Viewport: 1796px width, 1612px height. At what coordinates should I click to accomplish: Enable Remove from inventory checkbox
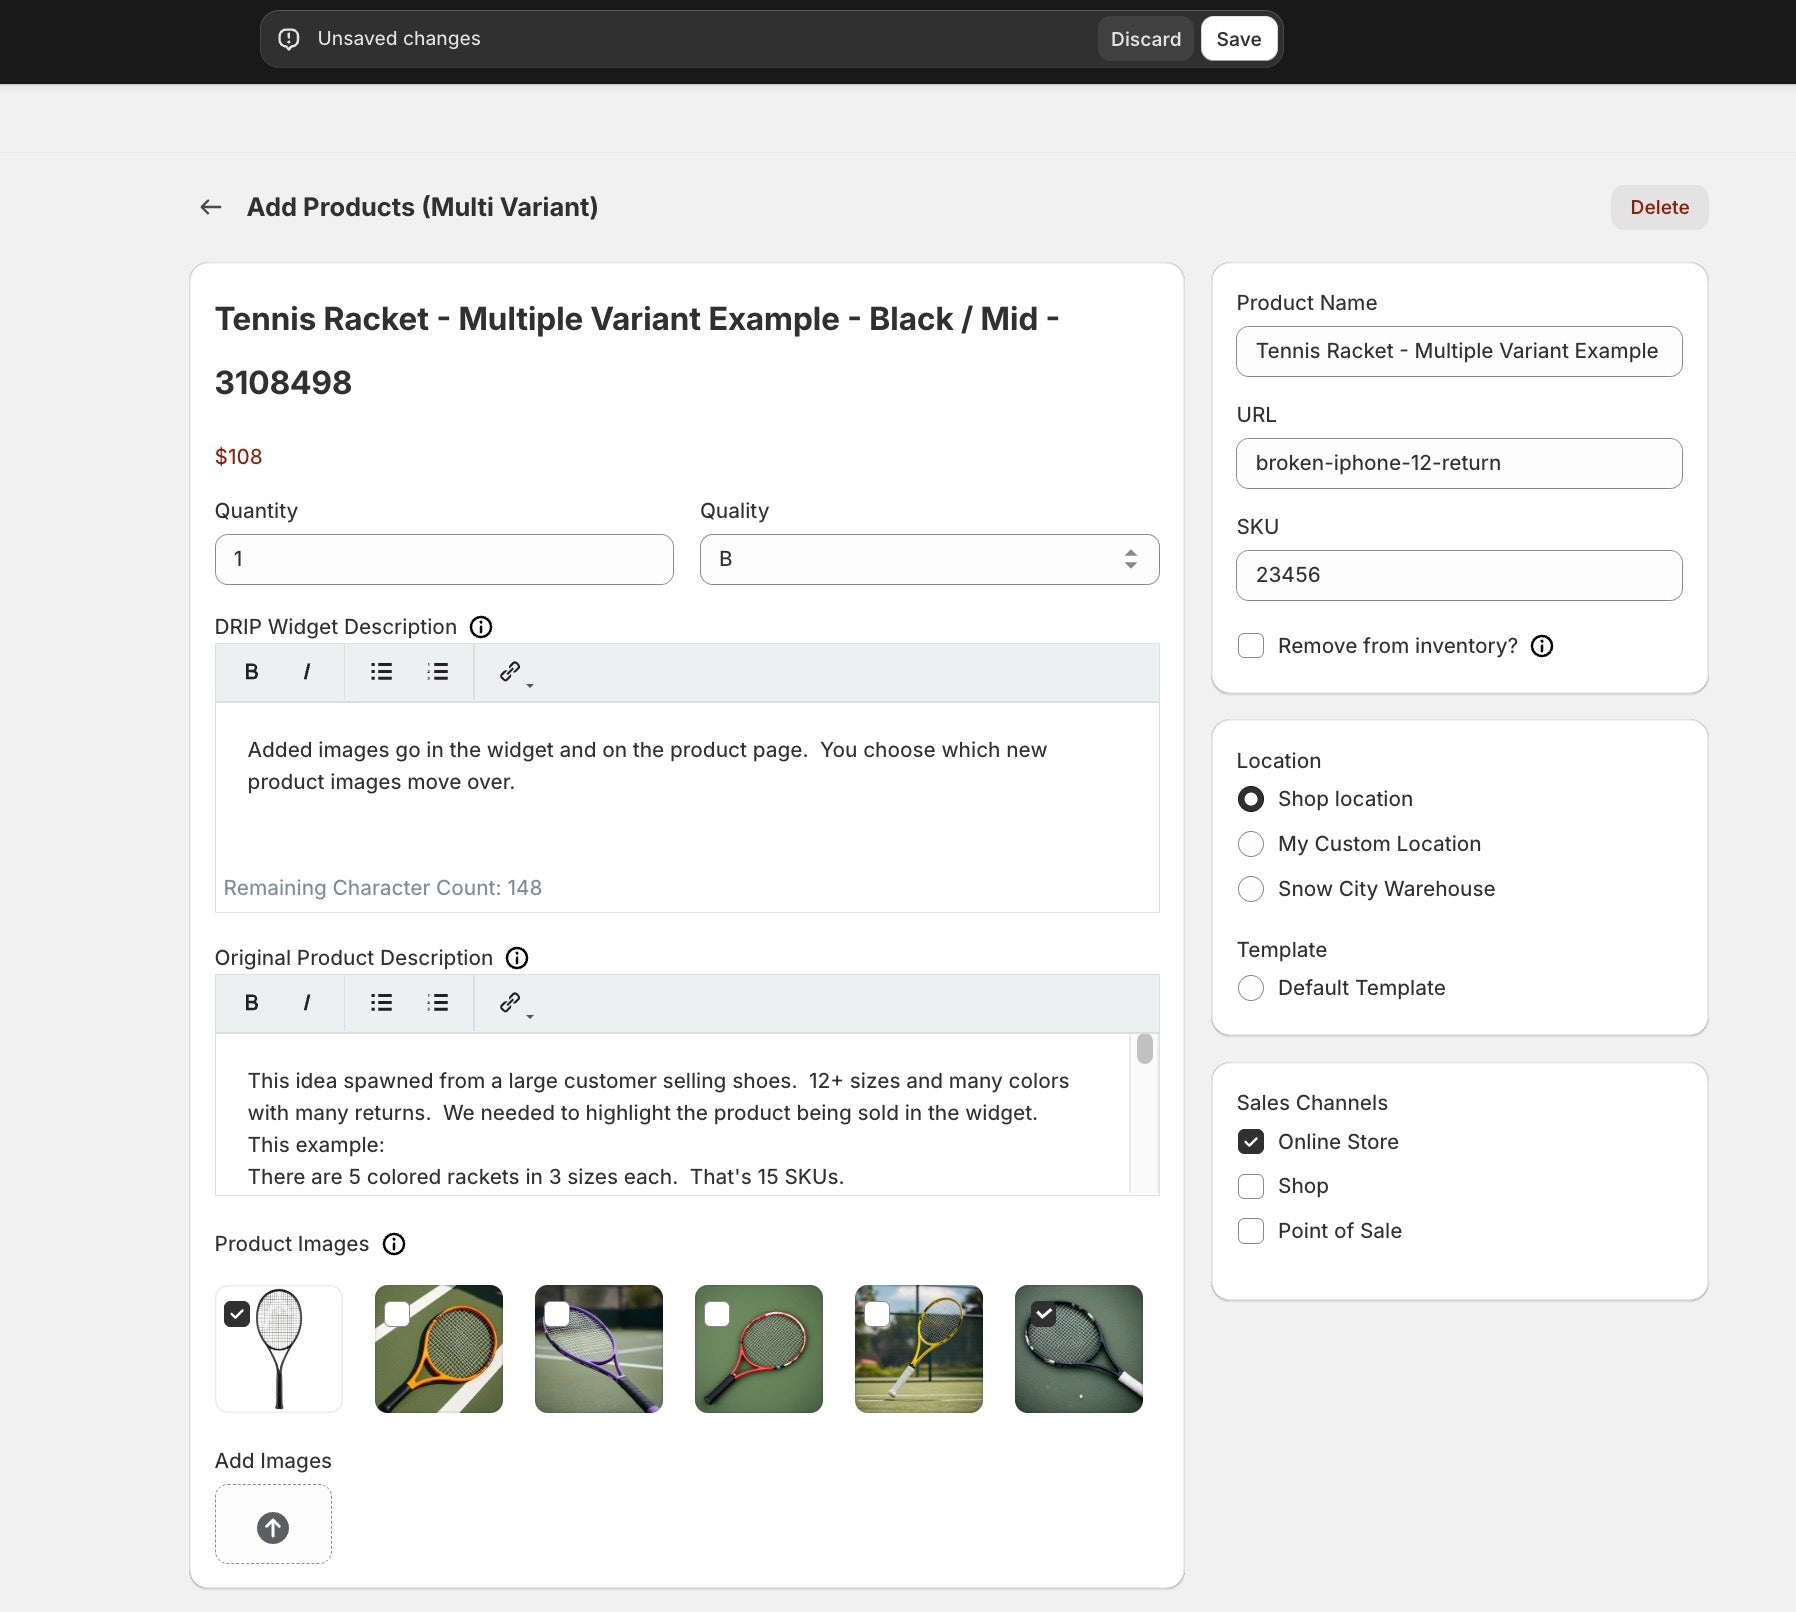(1251, 646)
